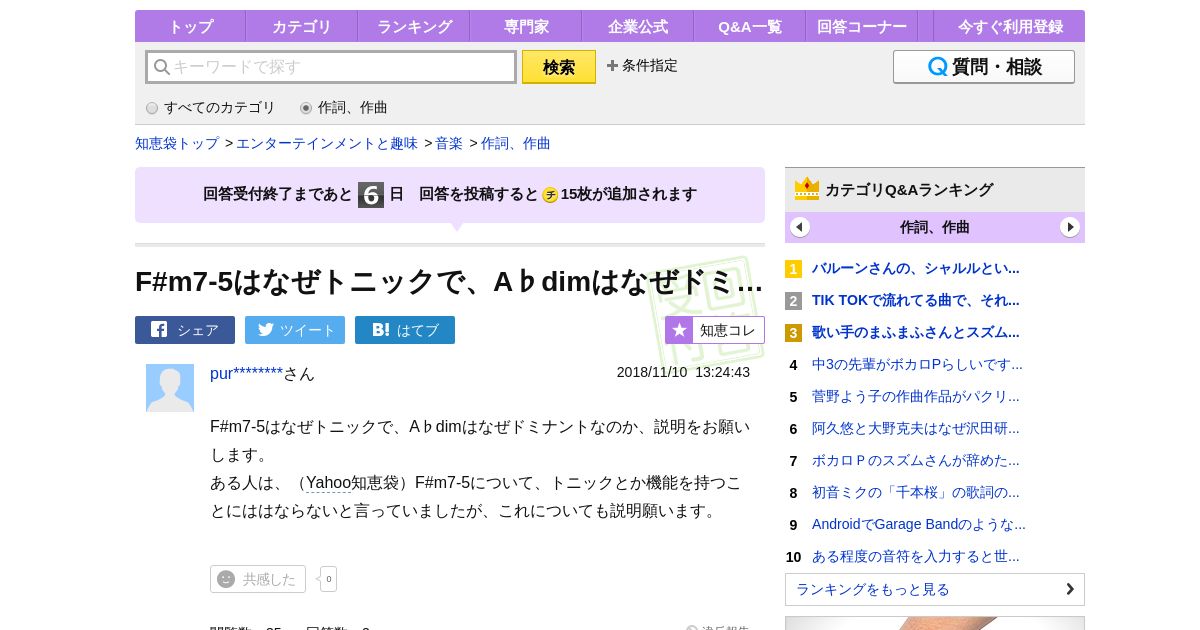Click the 知恵コレ star button
The height and width of the screenshot is (630, 1200).
[715, 330]
